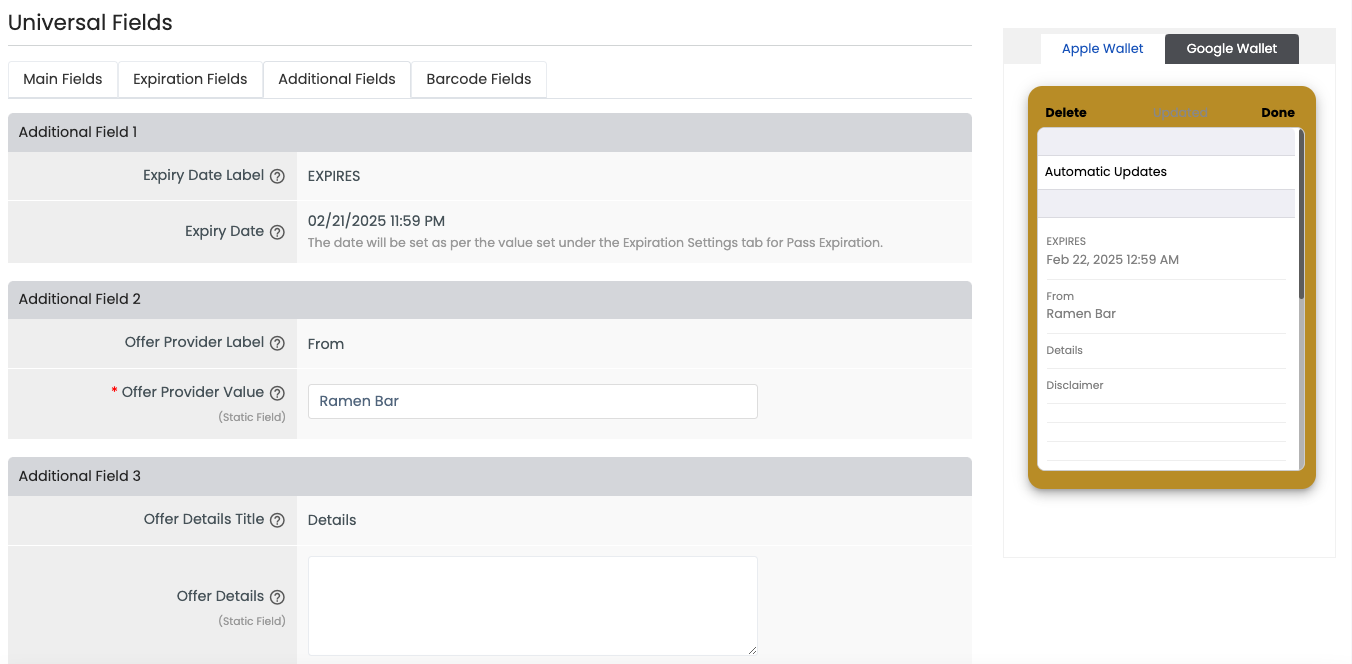Screen dimensions: 1352x664
Task: Click the EXPIRES label value in form
Action: 334,176
